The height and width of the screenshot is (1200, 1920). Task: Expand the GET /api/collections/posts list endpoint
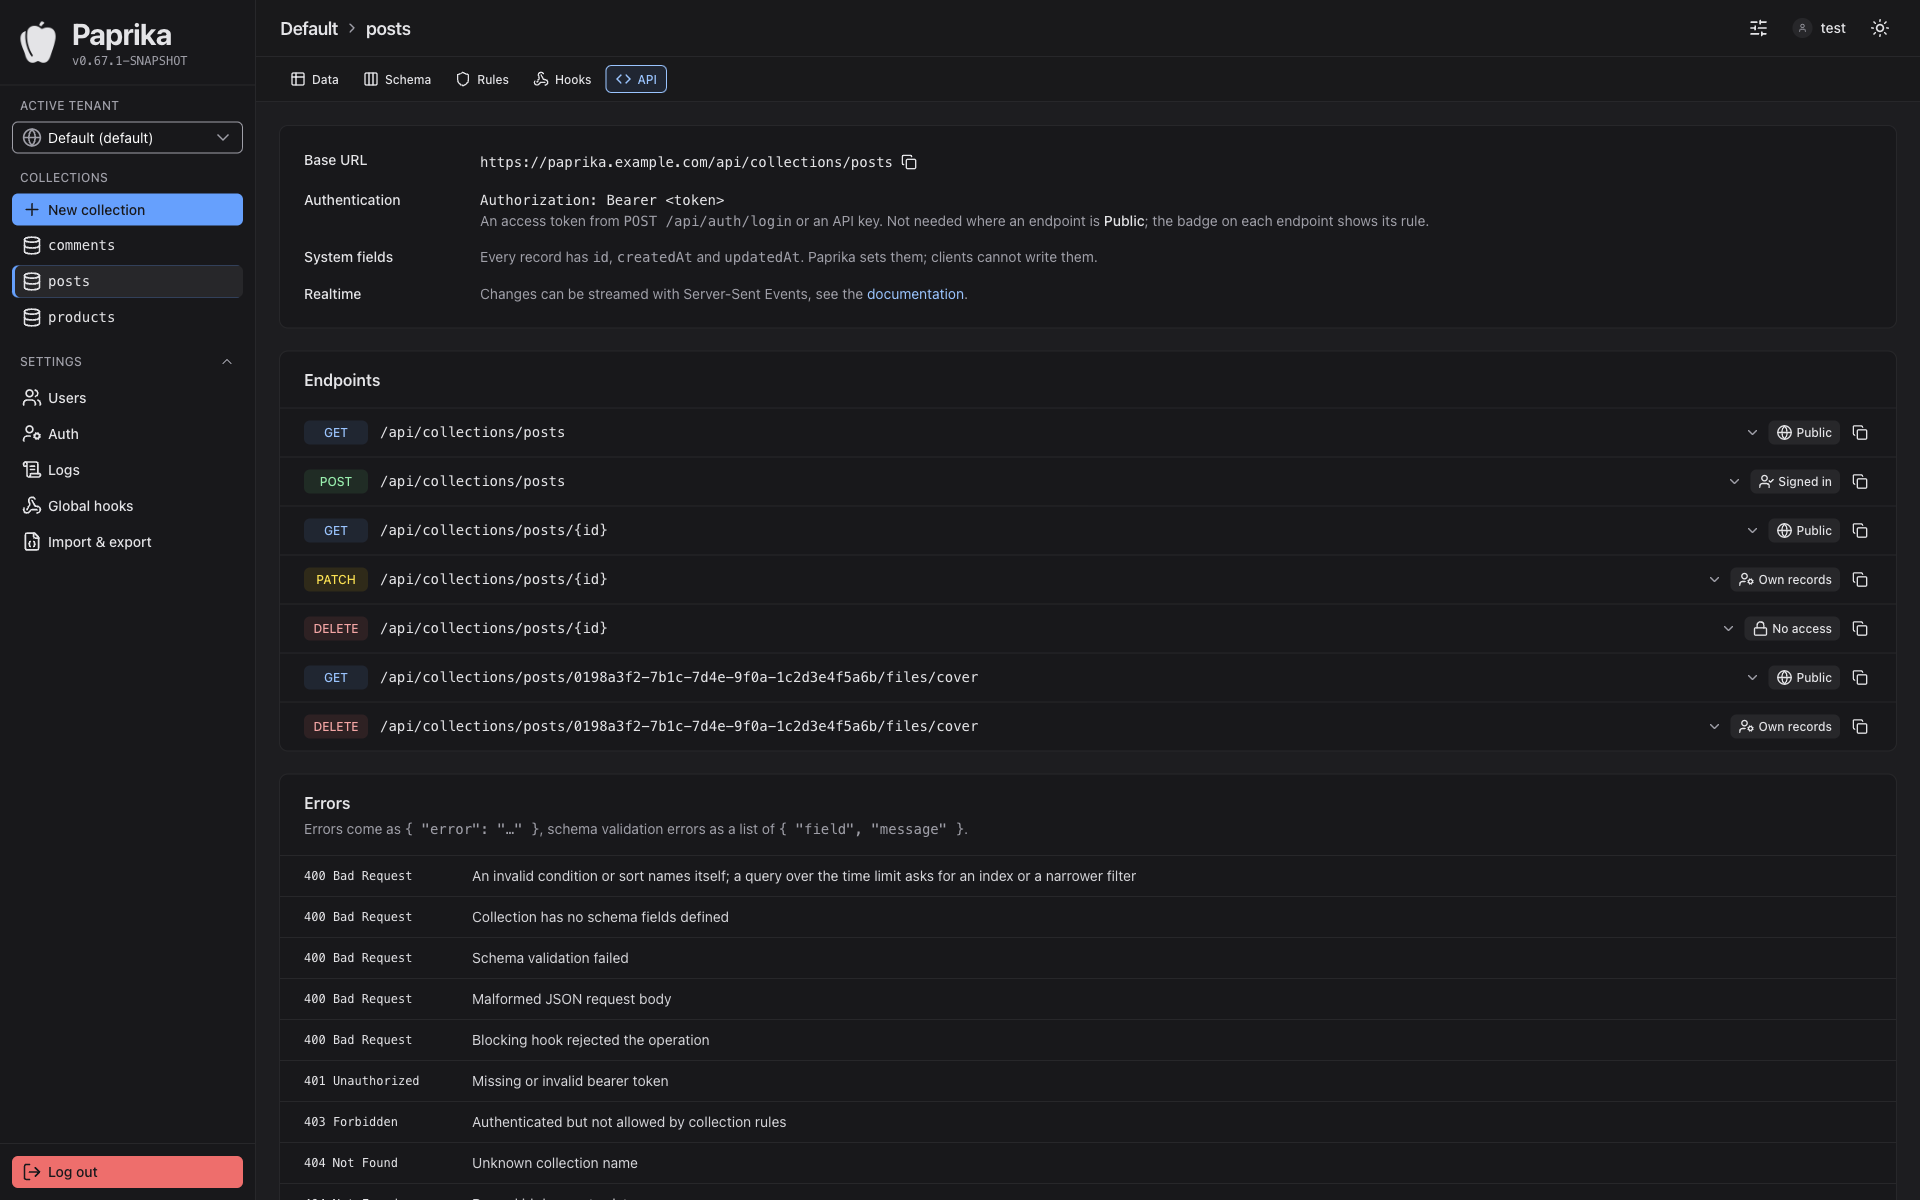click(x=1752, y=433)
